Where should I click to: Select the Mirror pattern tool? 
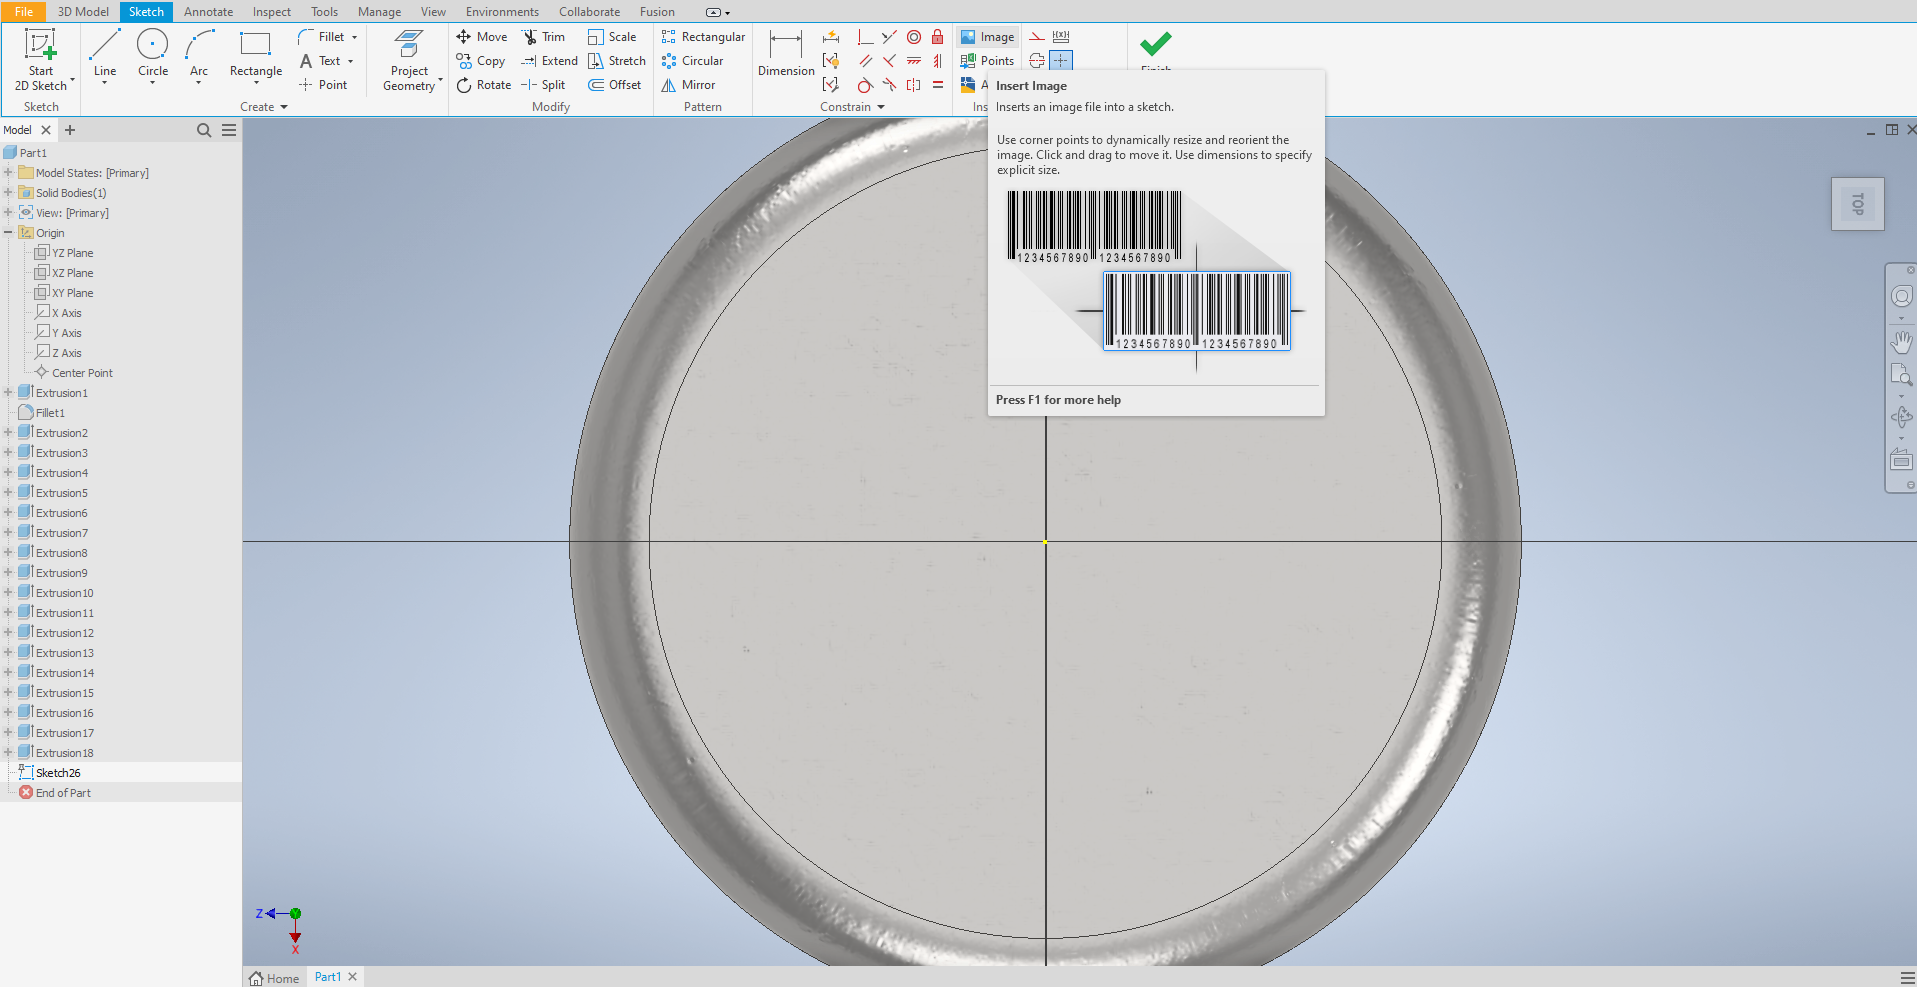coord(688,85)
